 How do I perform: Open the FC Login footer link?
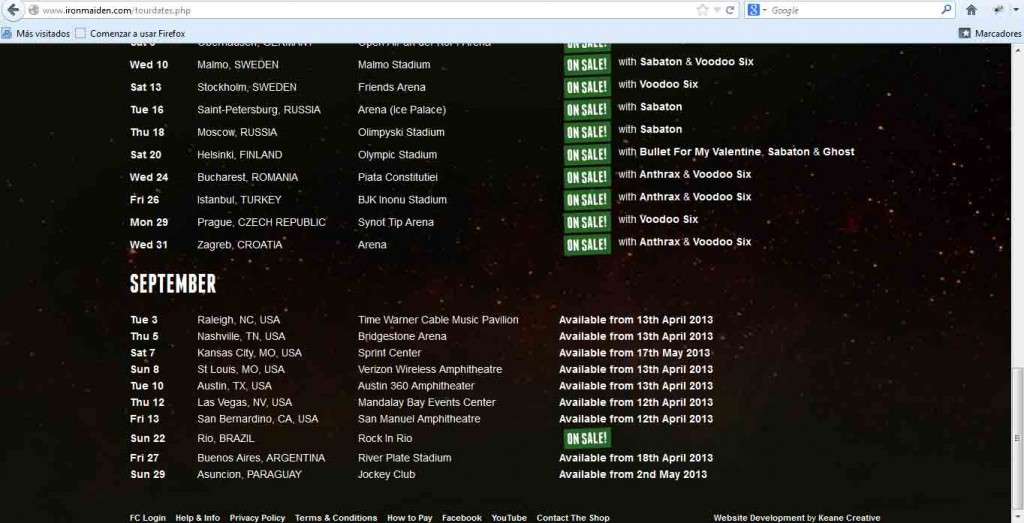click(x=148, y=518)
